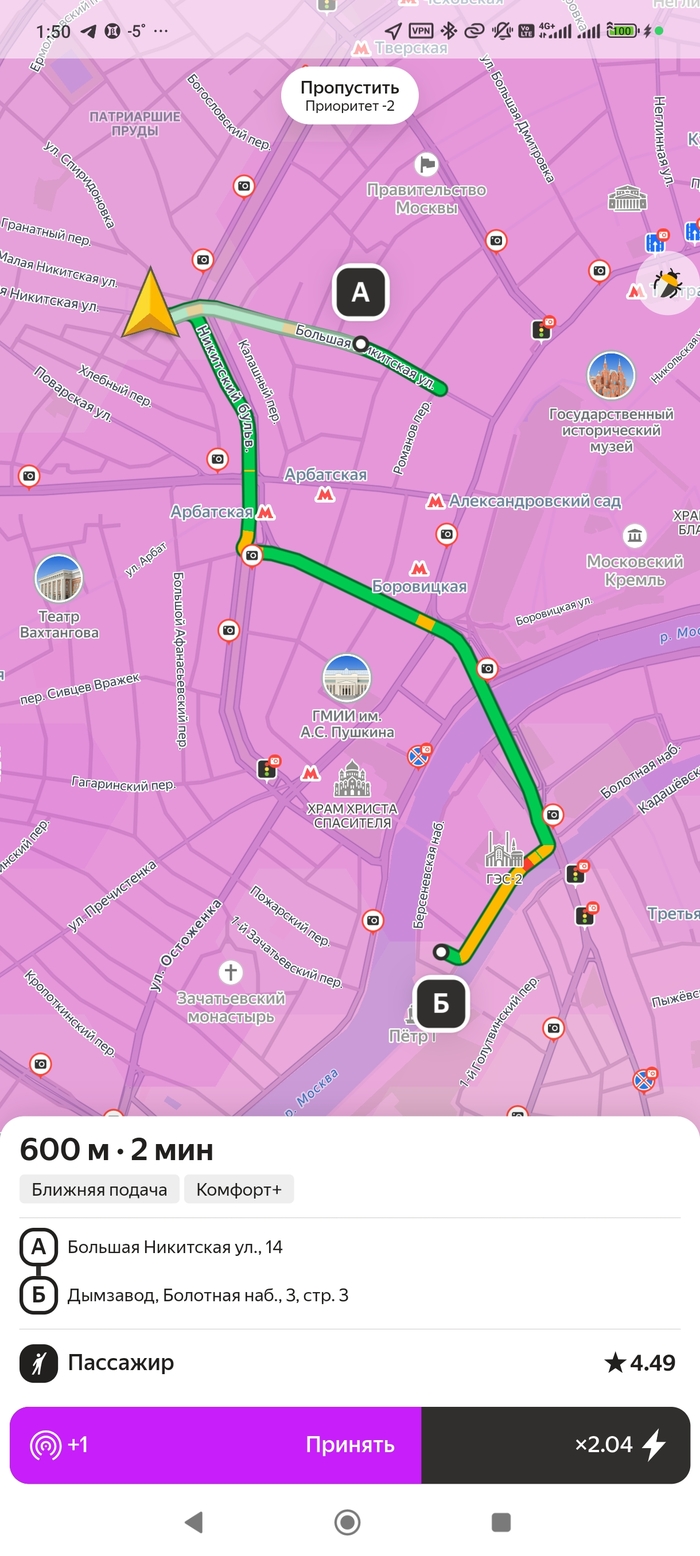Tap the ГМИИ им. Пушкина landmark icon
Viewport: 700px width, 1556px height.
pos(347,679)
